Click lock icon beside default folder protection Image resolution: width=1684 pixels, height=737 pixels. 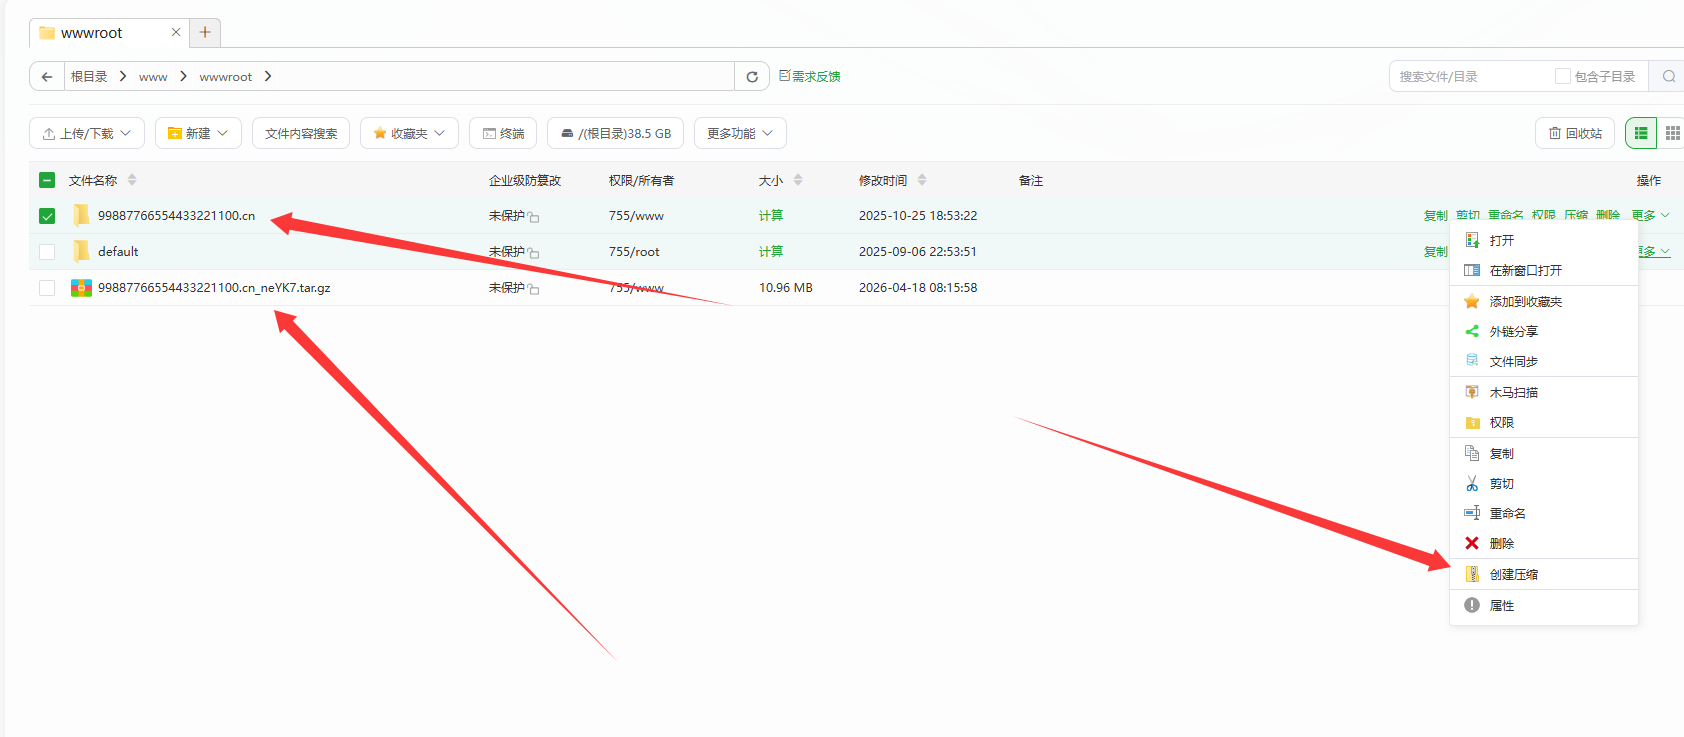click(534, 253)
